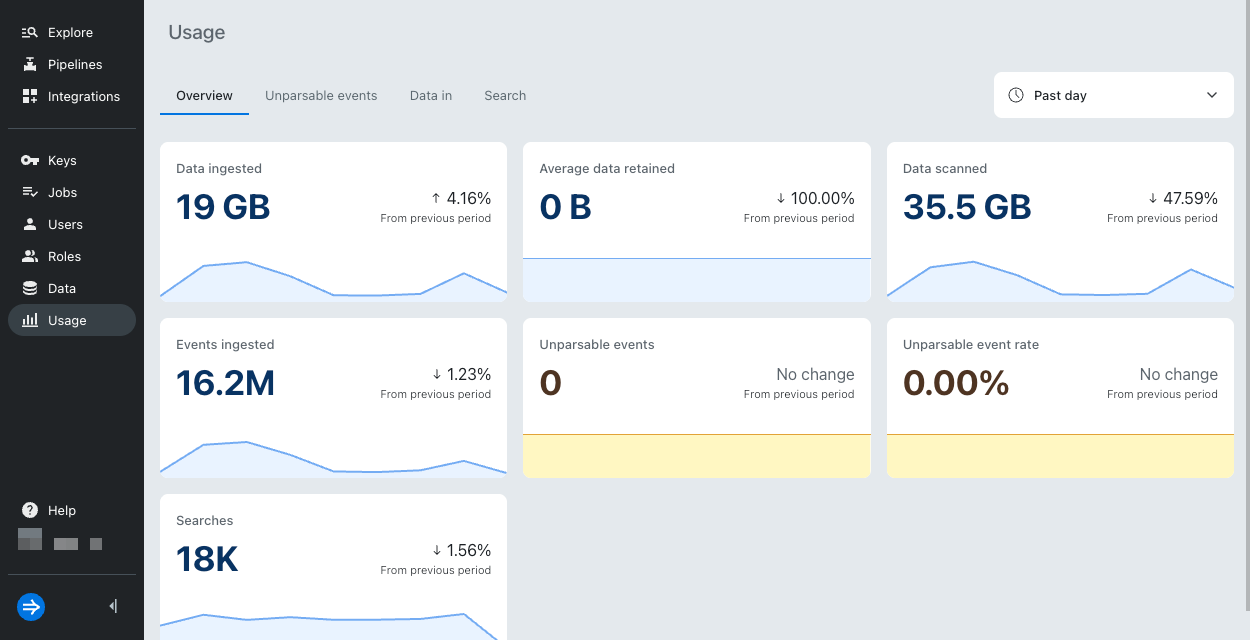This screenshot has height=640, width=1250.
Task: Click the clock icon in time selector
Action: point(1016,96)
